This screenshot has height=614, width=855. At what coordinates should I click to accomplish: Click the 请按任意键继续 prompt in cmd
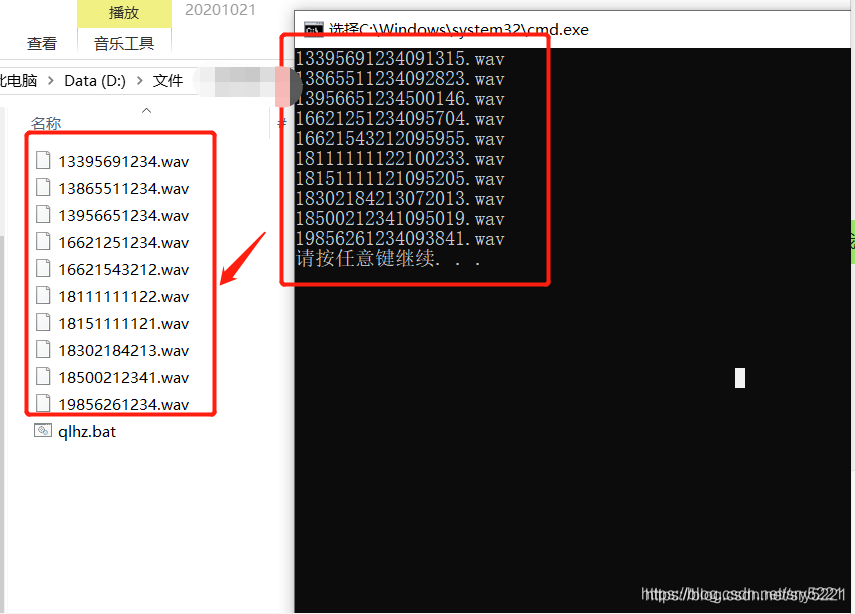(388, 258)
